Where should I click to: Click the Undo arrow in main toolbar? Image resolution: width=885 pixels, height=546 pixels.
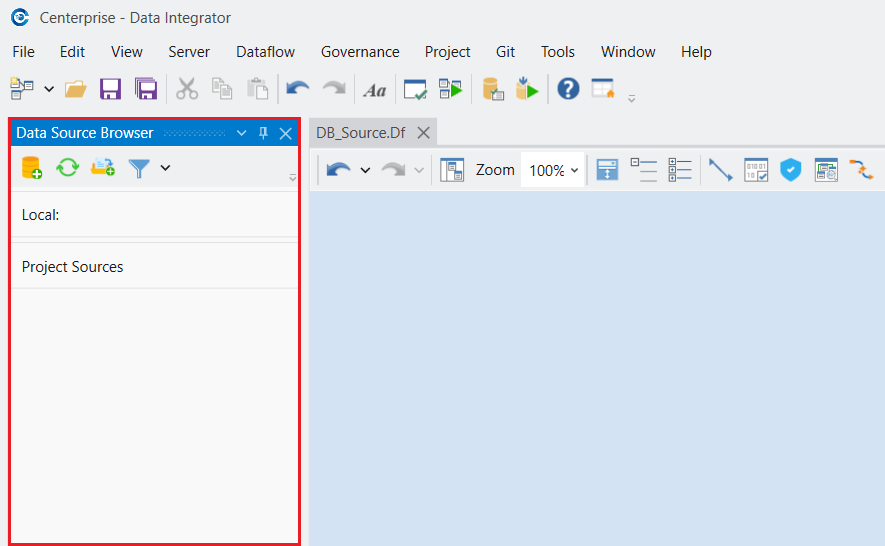(x=297, y=89)
